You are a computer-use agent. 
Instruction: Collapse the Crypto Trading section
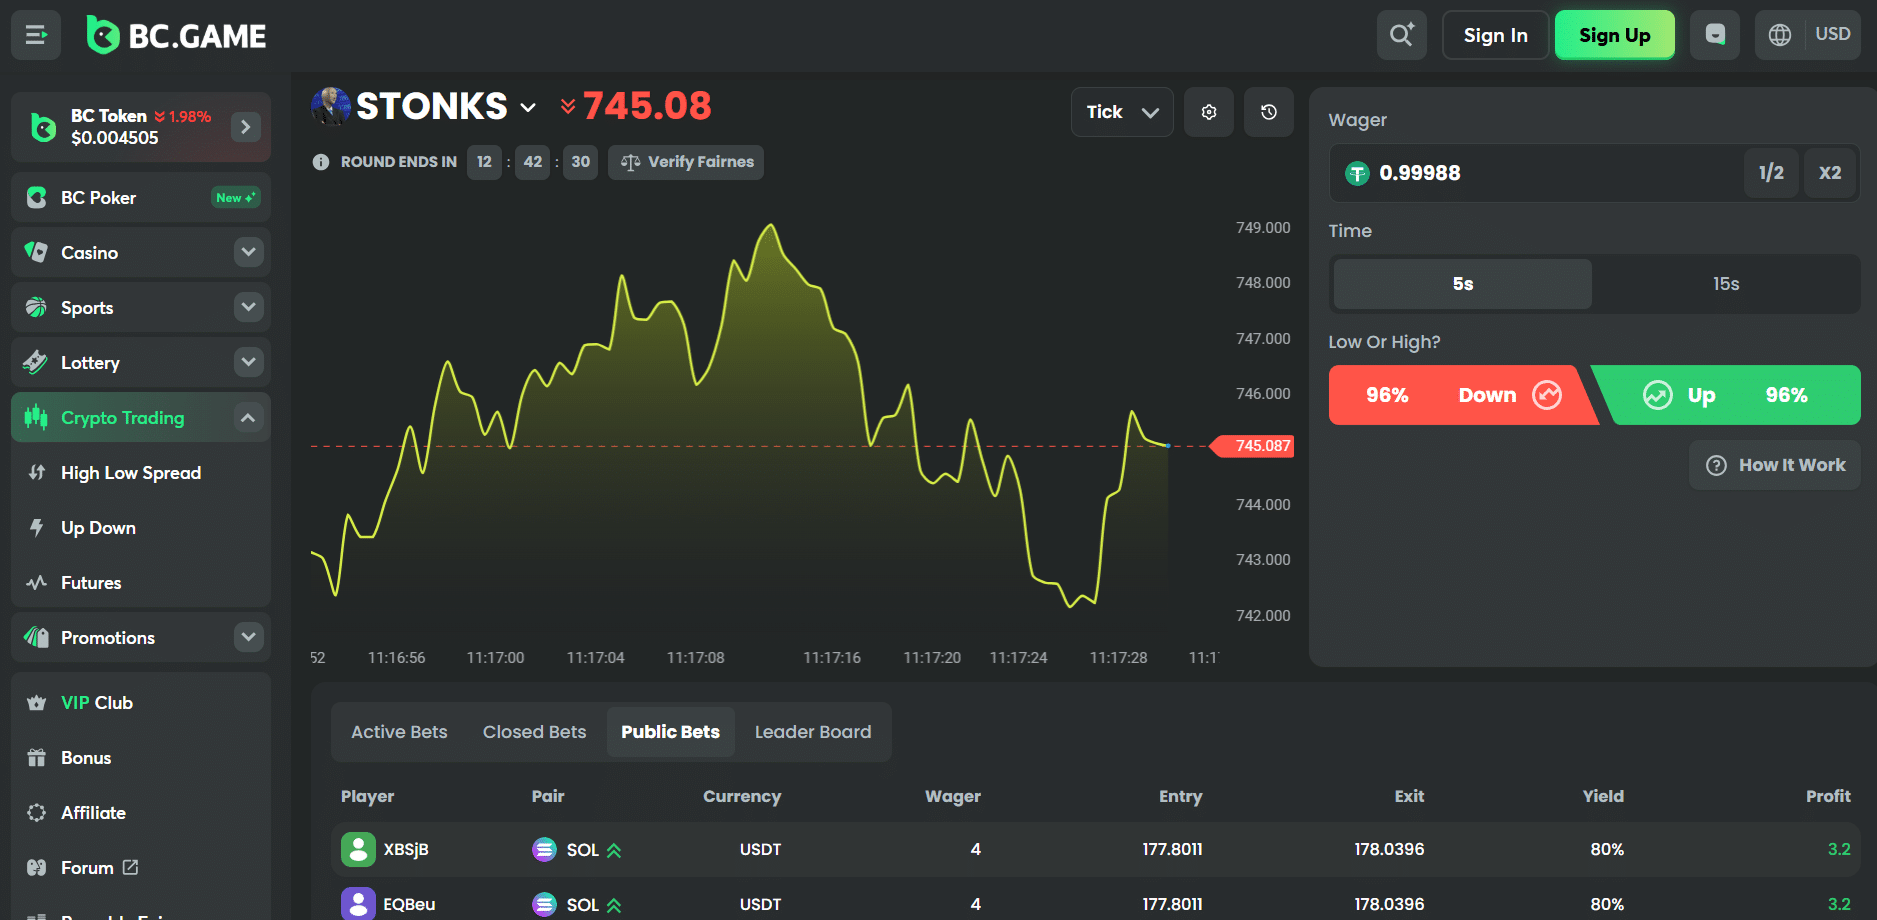249,417
